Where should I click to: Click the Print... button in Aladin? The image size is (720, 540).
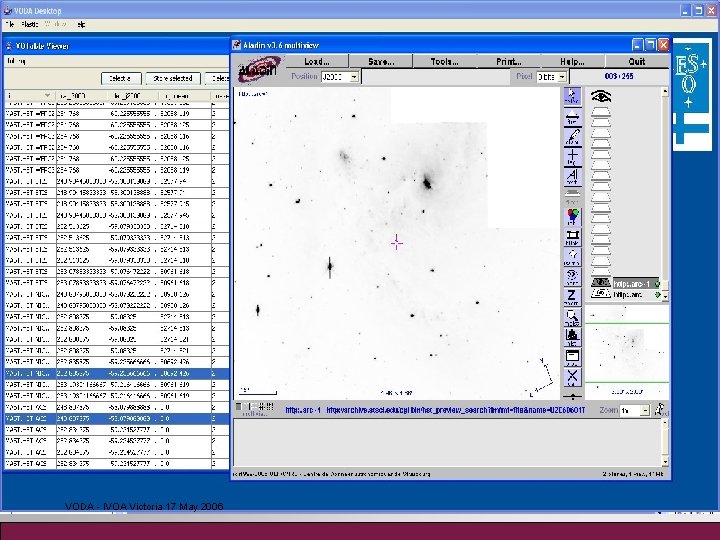509,62
